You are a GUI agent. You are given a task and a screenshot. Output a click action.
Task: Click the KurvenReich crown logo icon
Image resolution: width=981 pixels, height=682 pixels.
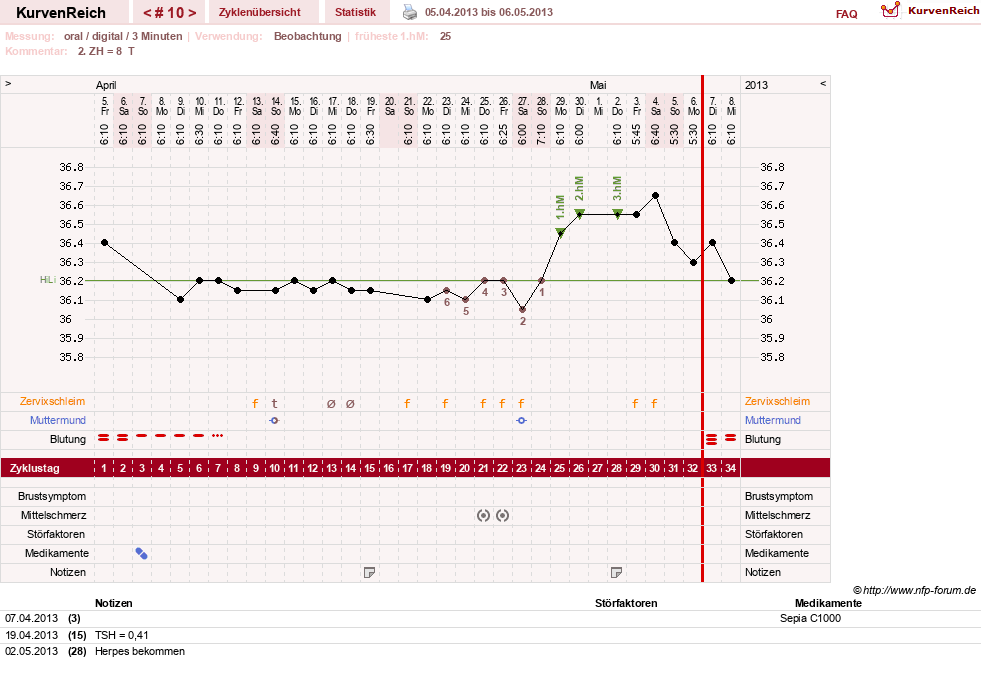(890, 10)
